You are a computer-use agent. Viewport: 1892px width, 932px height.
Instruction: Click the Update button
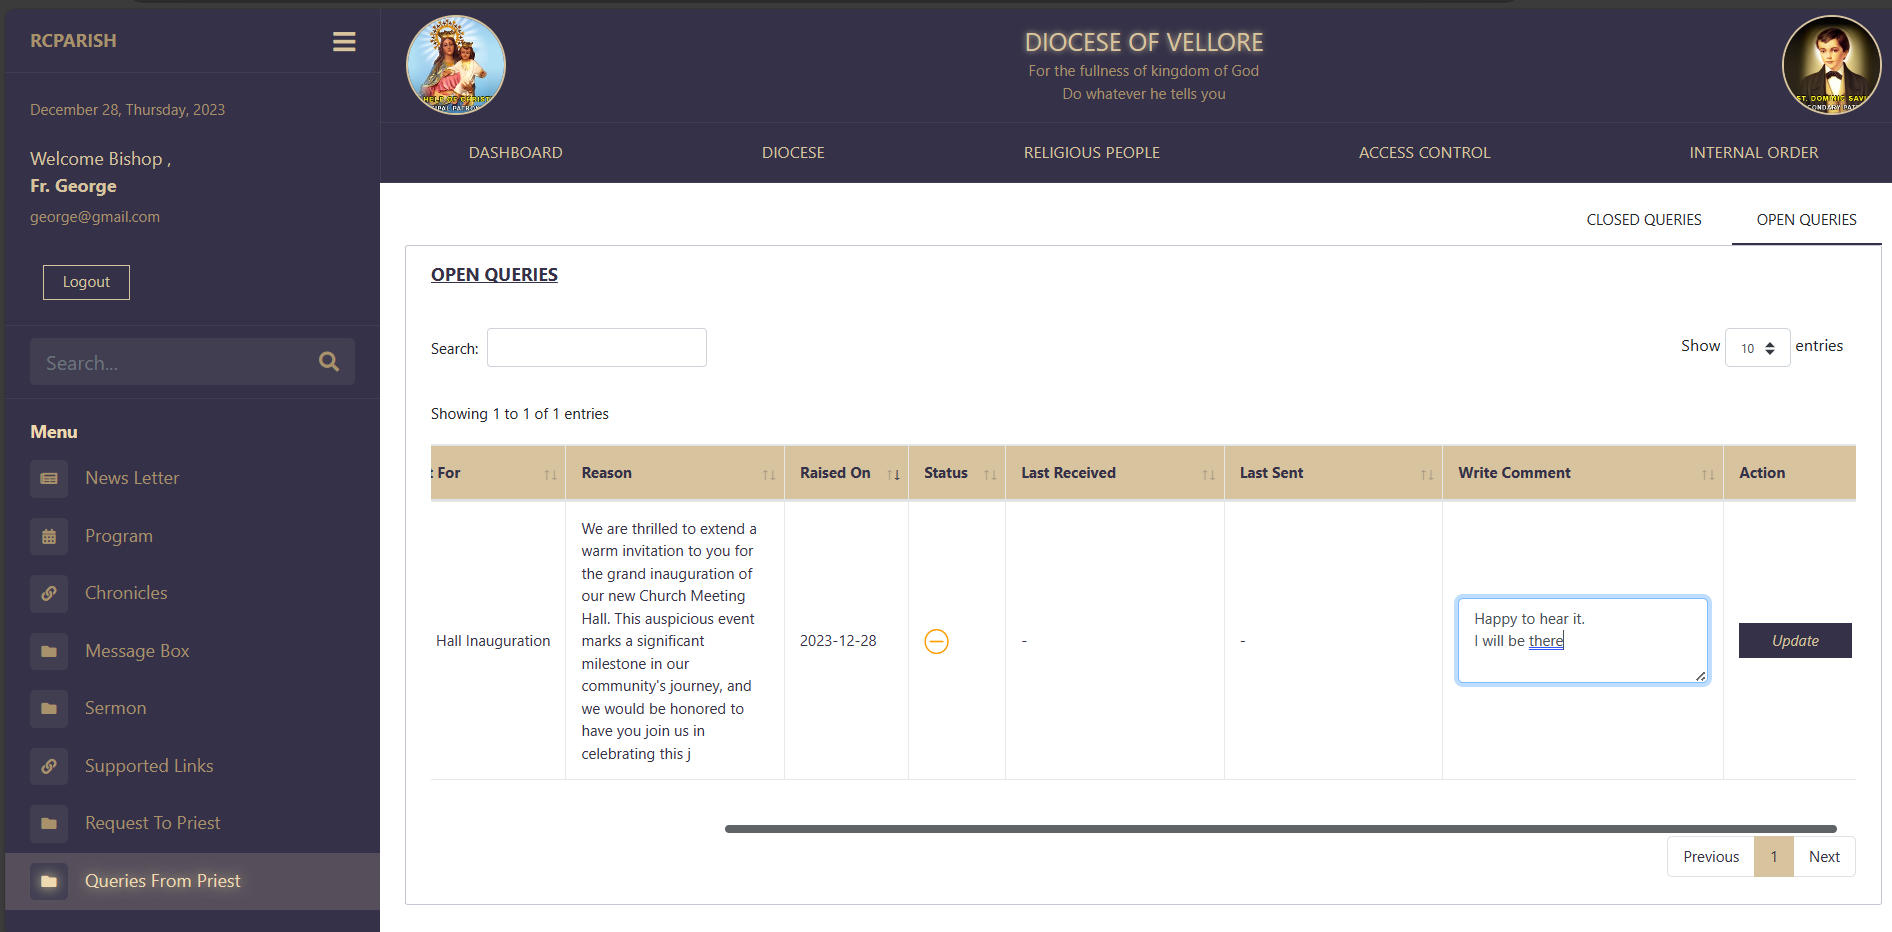click(1794, 641)
